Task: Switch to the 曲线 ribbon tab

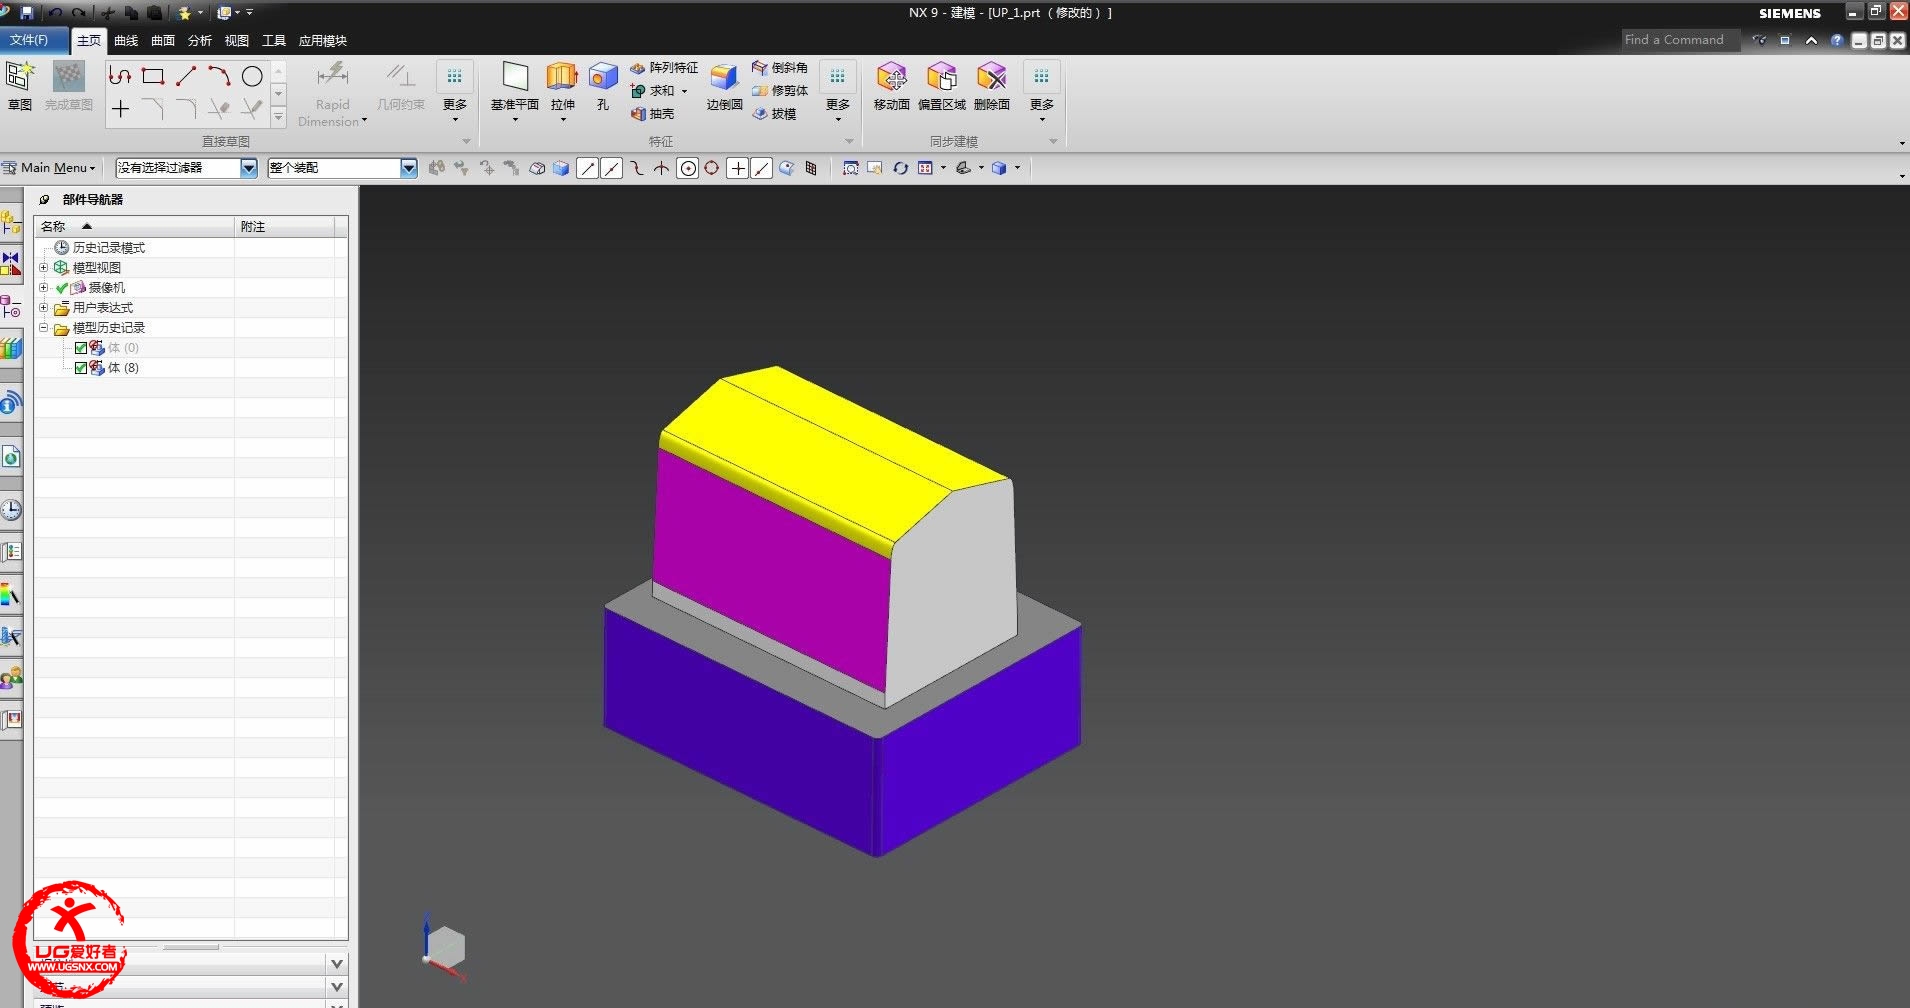Action: pos(126,41)
